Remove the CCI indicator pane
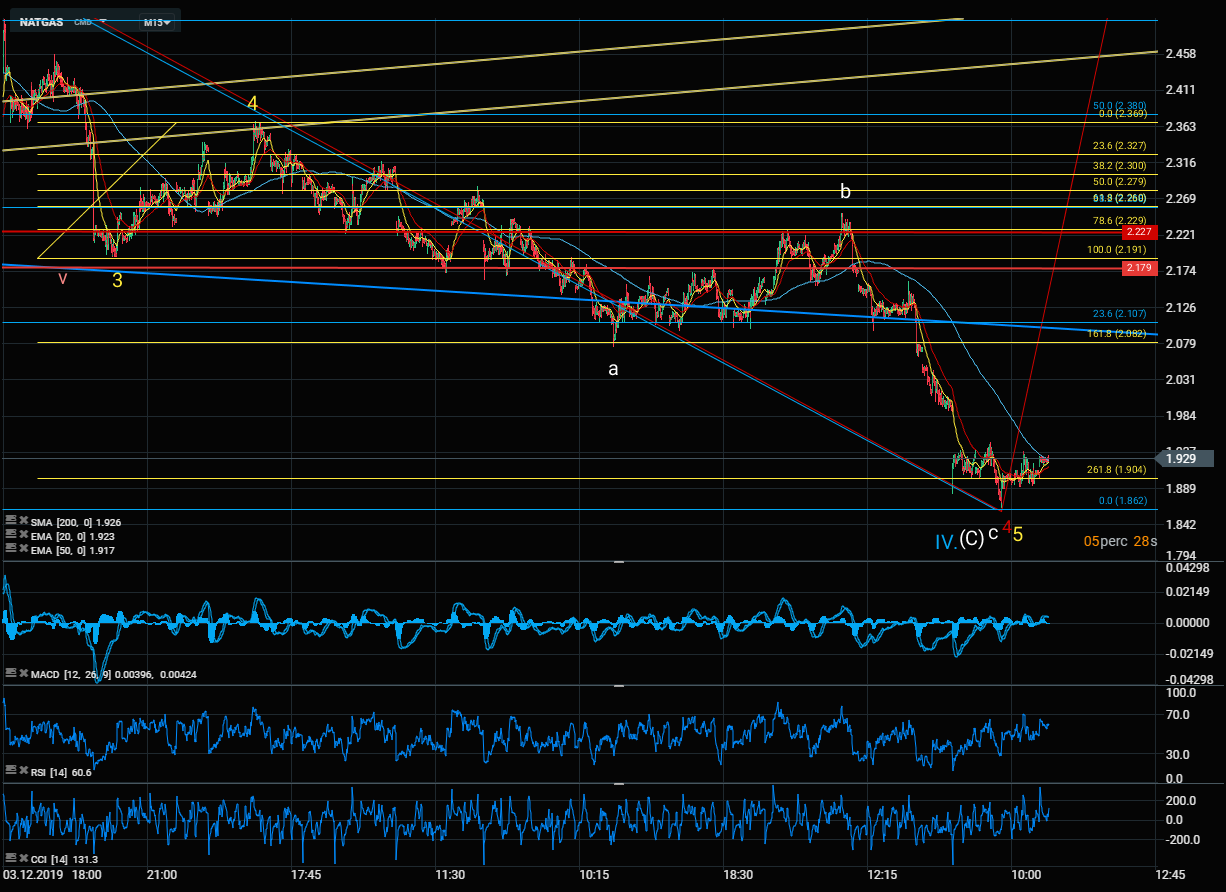This screenshot has height=892, width=1226. click(23, 858)
